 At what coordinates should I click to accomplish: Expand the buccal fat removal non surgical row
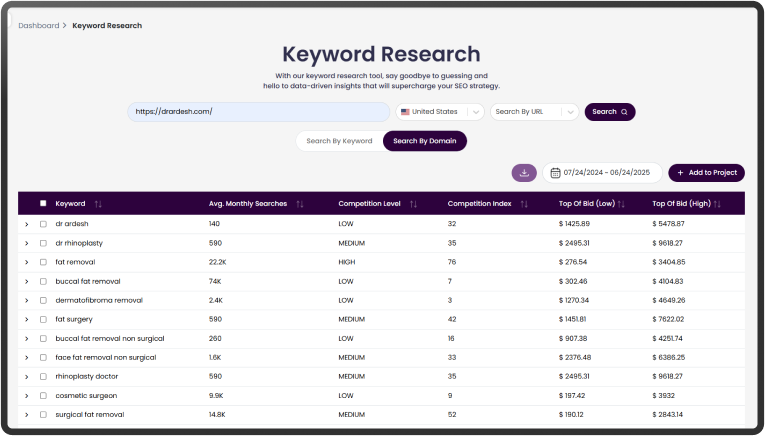pyautogui.click(x=26, y=339)
